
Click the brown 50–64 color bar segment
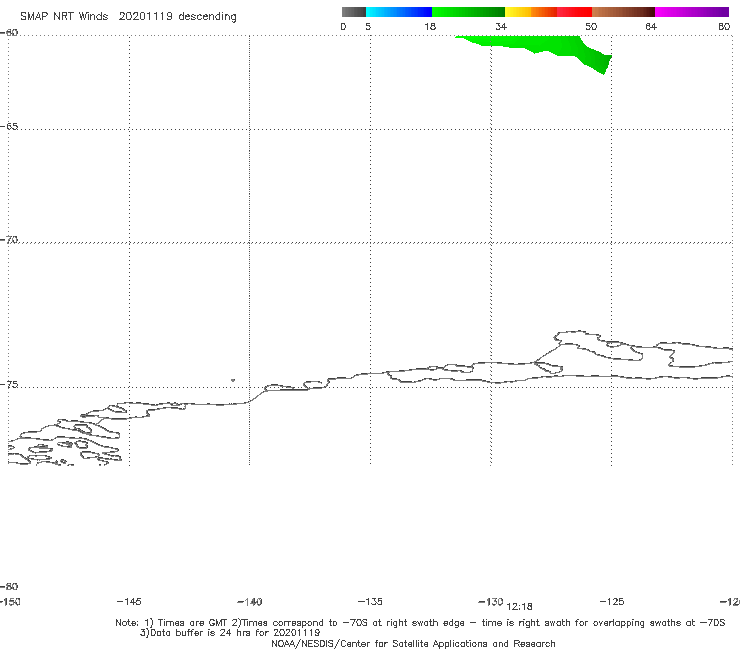(623, 12)
